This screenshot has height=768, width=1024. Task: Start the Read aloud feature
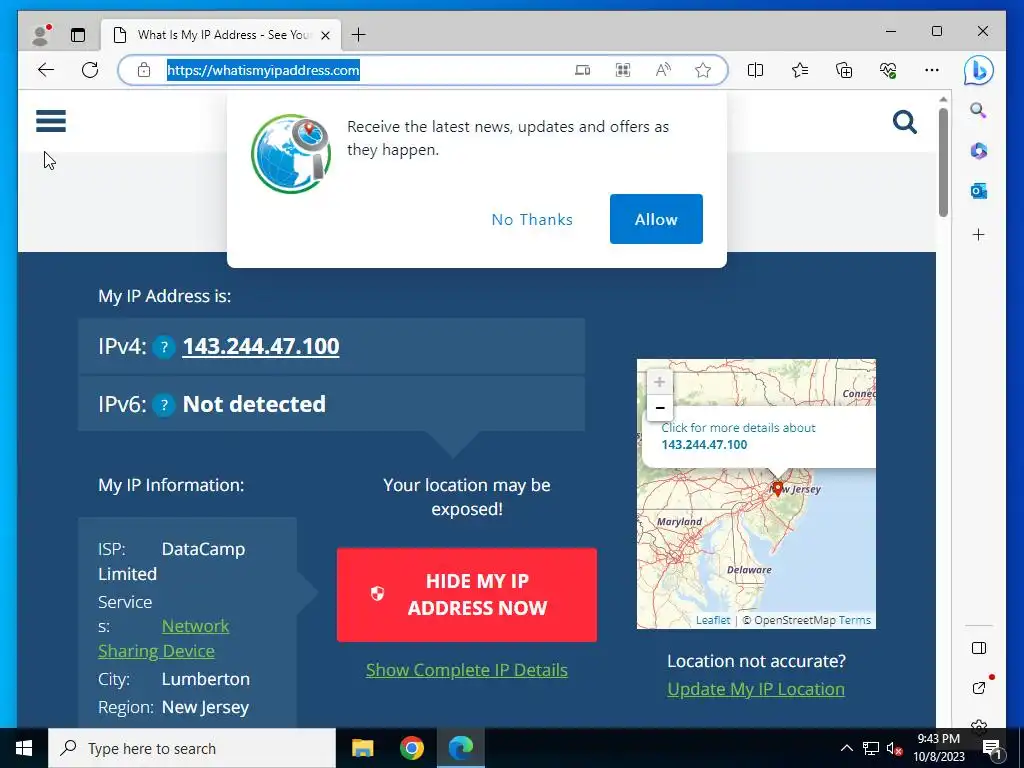[x=663, y=70]
